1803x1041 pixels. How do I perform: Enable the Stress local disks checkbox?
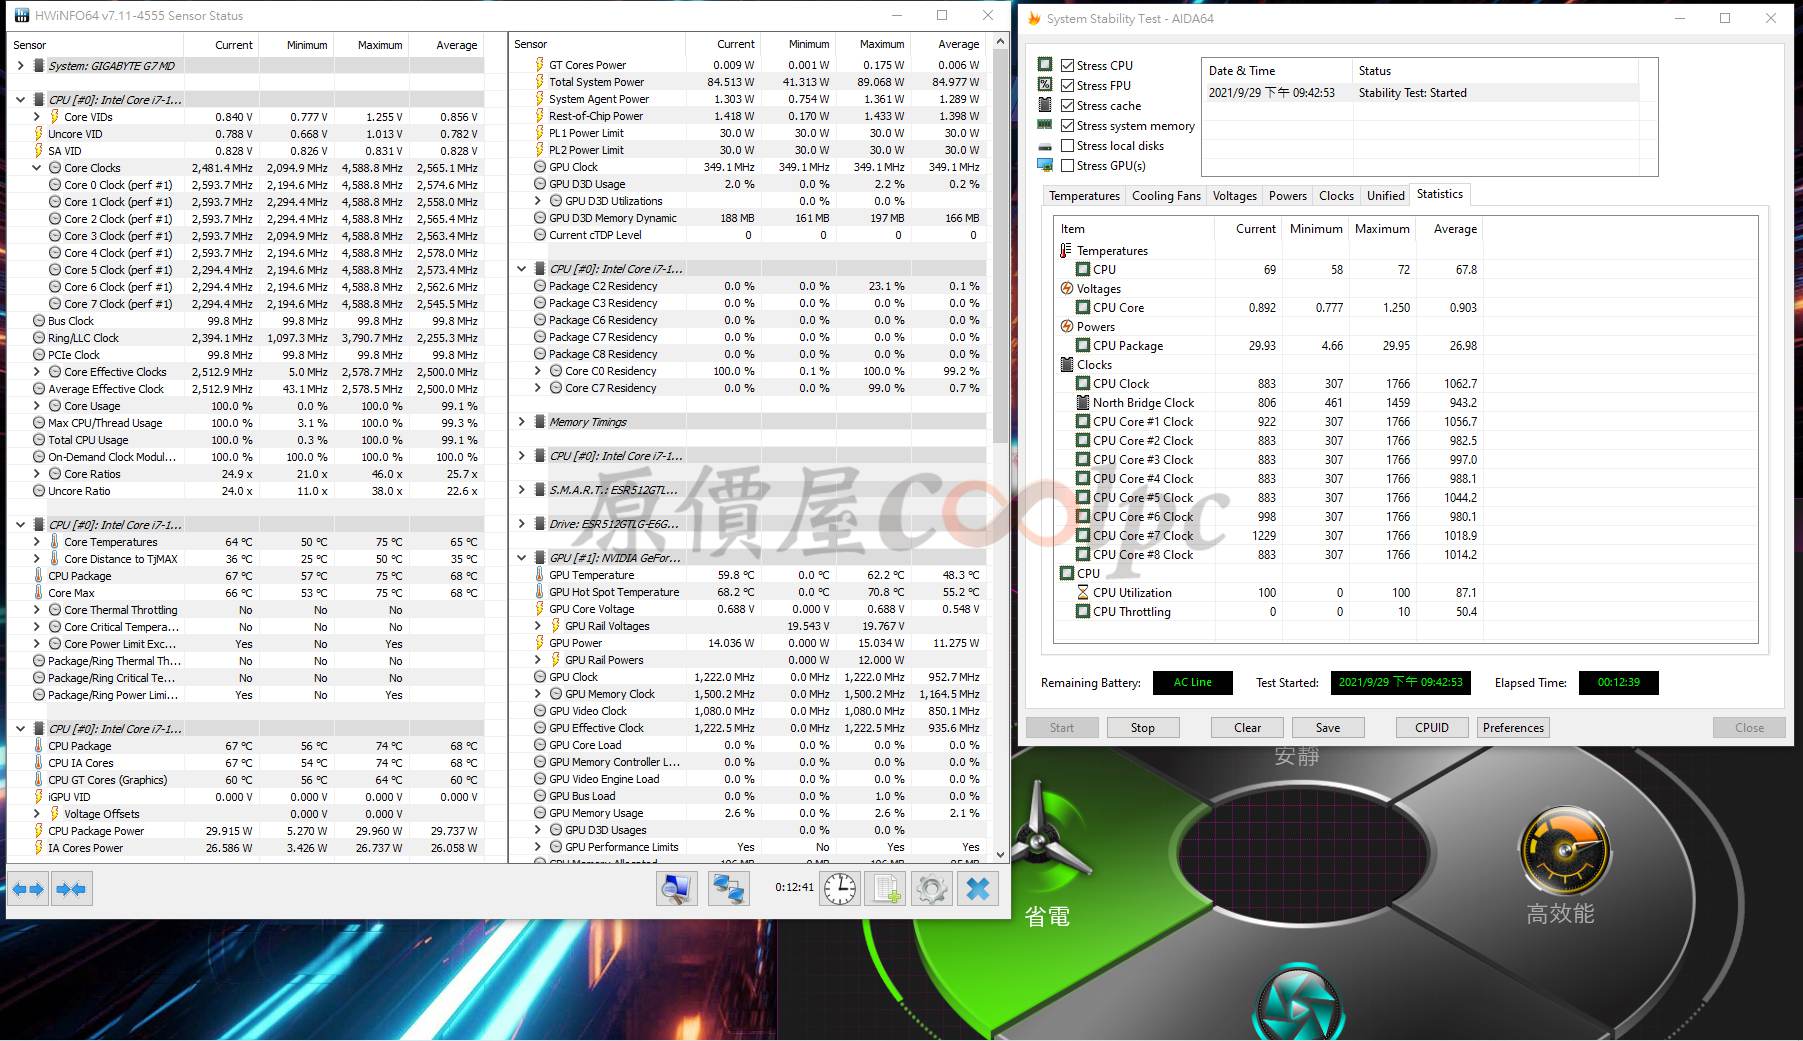(x=1067, y=146)
